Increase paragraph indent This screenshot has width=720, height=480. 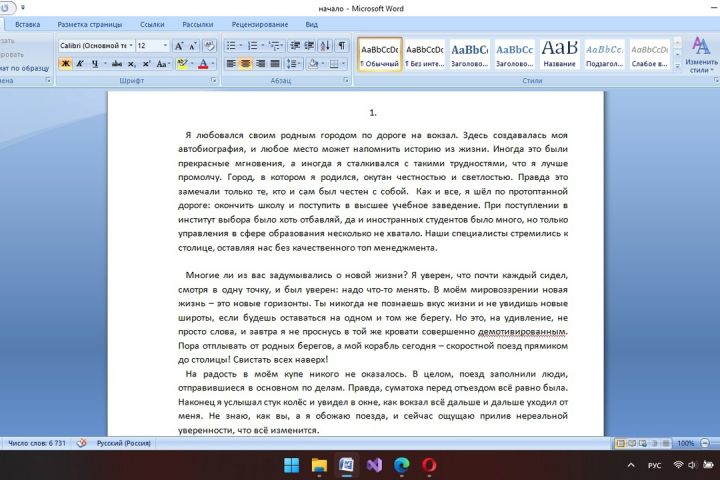pos(309,46)
